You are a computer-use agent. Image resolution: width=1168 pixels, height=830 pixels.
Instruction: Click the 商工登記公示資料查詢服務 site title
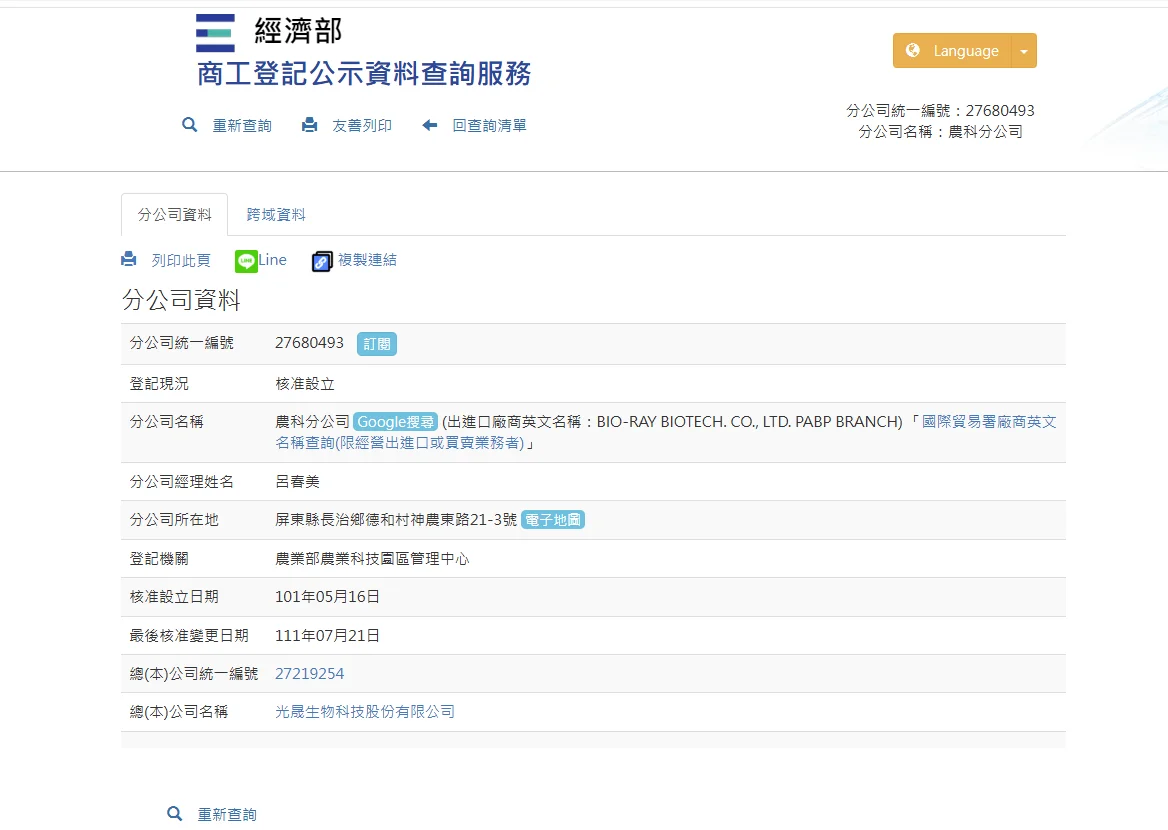(364, 73)
